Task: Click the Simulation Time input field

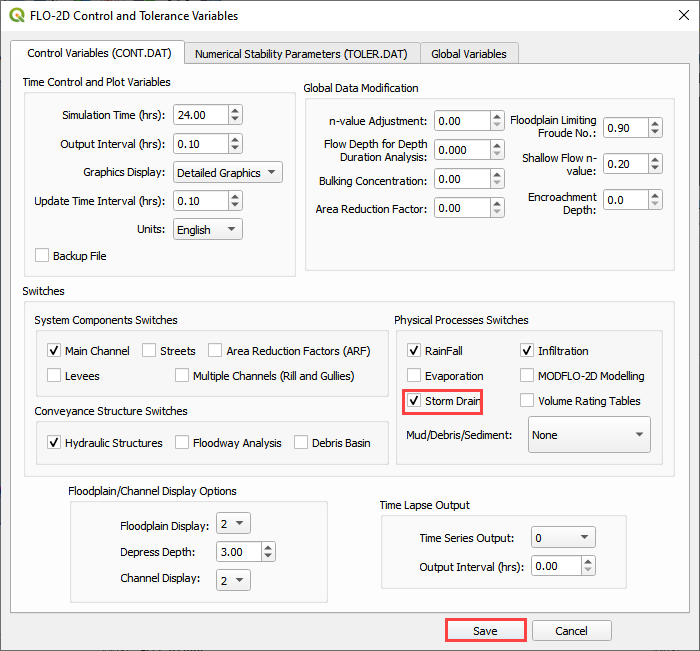Action: tap(200, 115)
